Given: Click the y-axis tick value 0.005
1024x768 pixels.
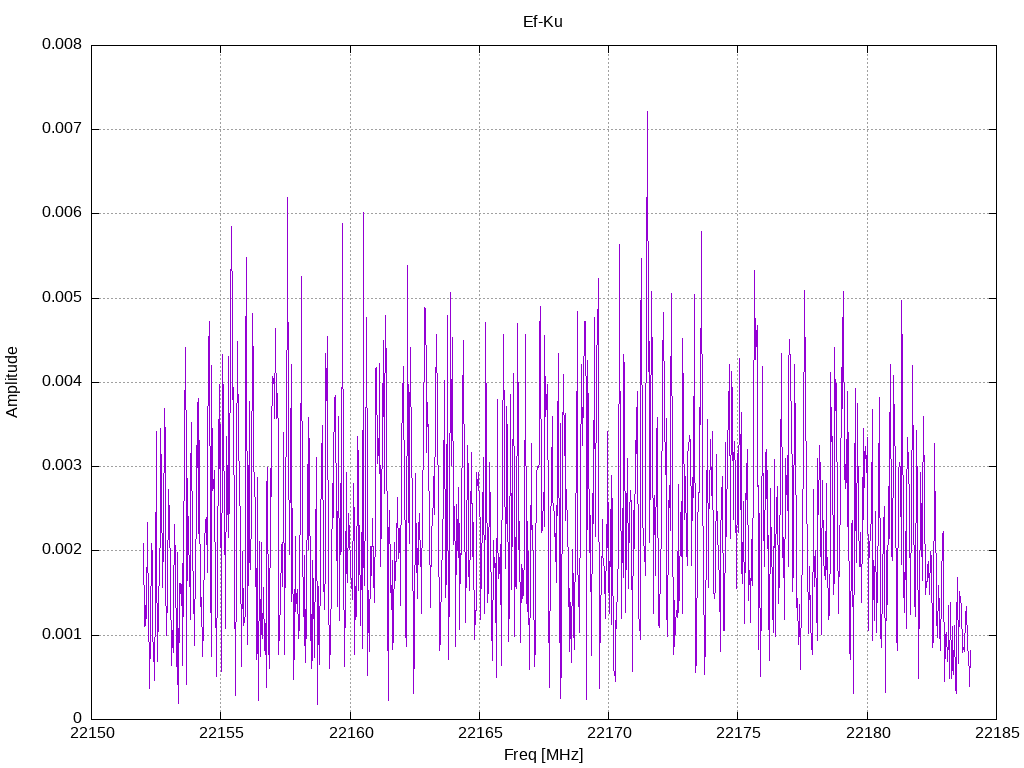Looking at the screenshot, I should [x=62, y=298].
